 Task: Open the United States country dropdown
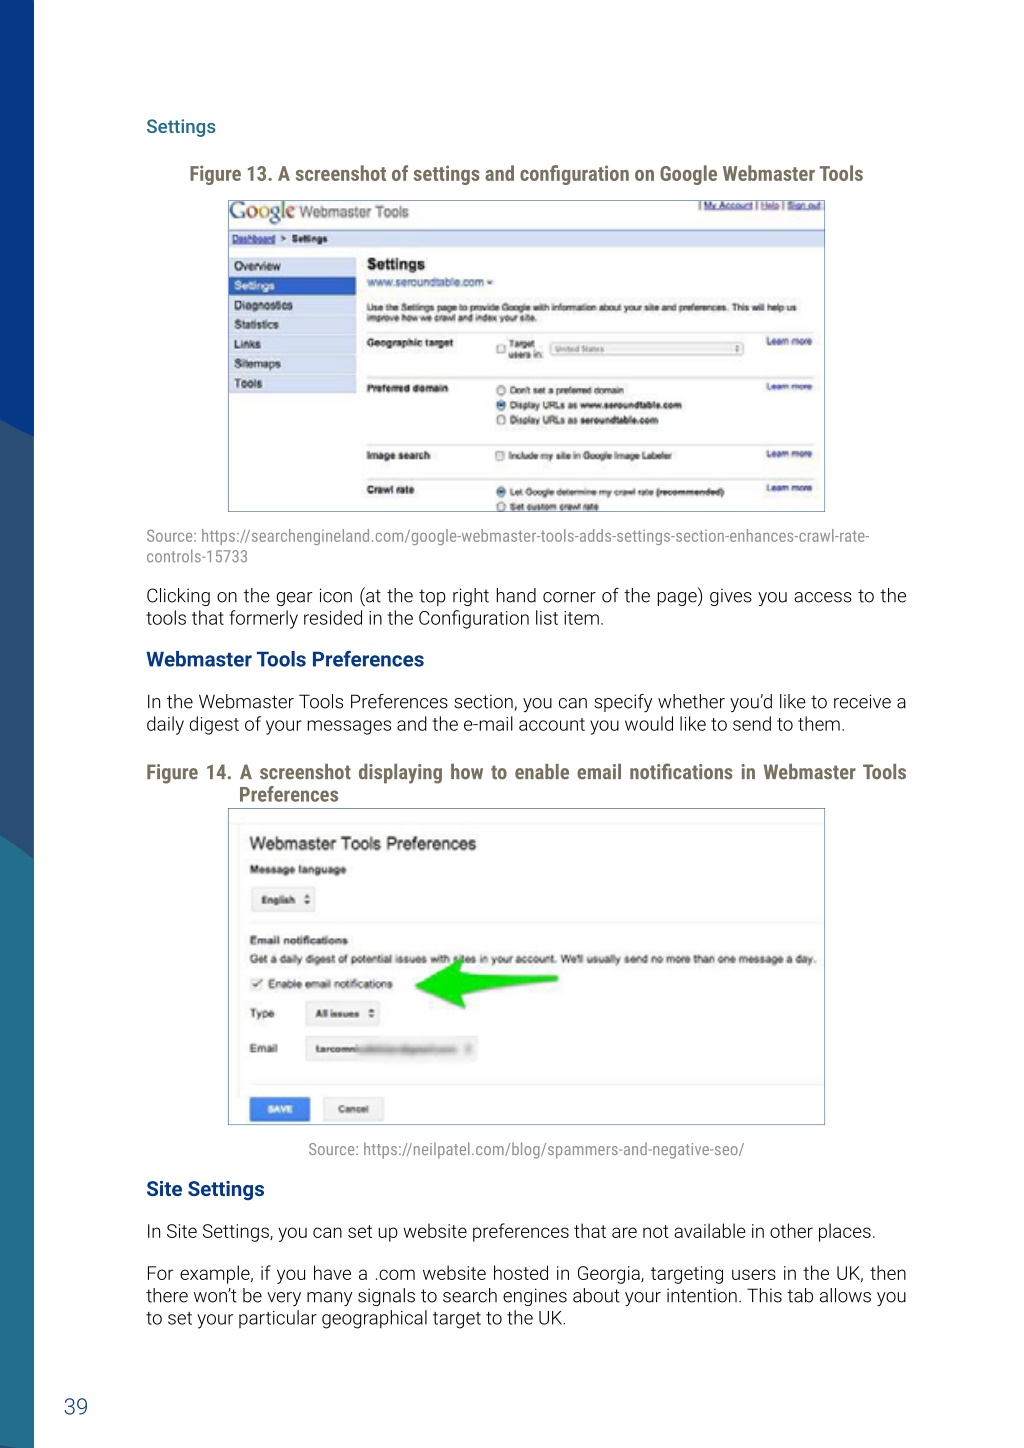(647, 349)
